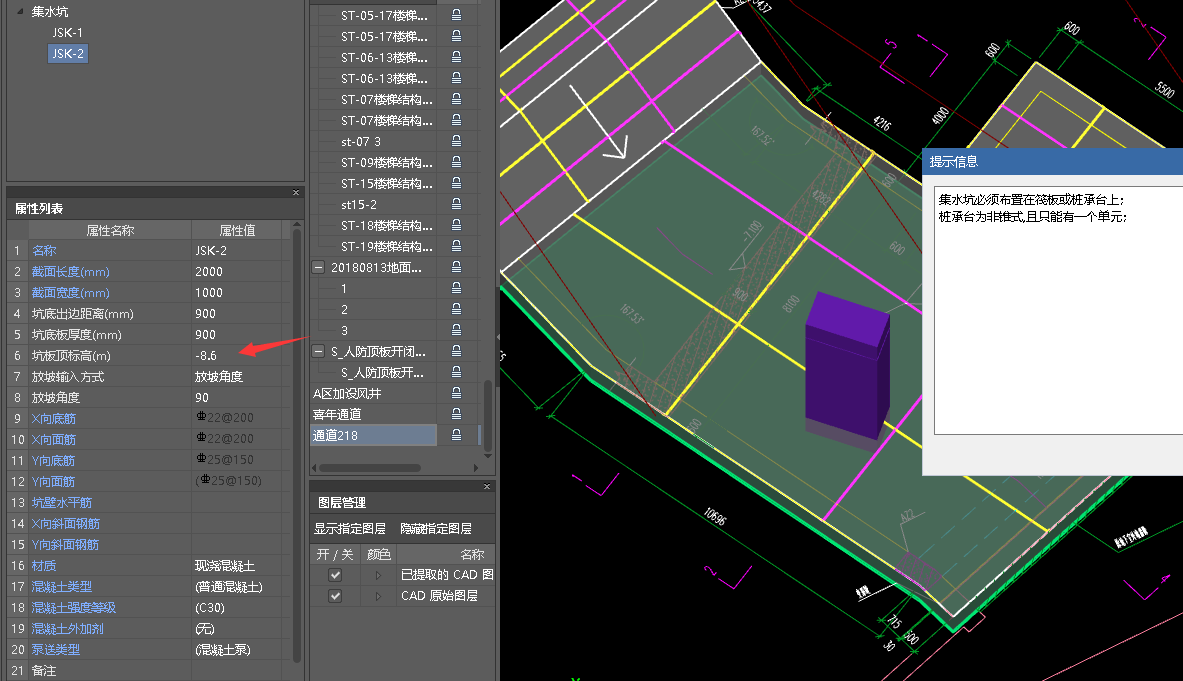Expand color triangle for CAD 原始图层

click(378, 596)
